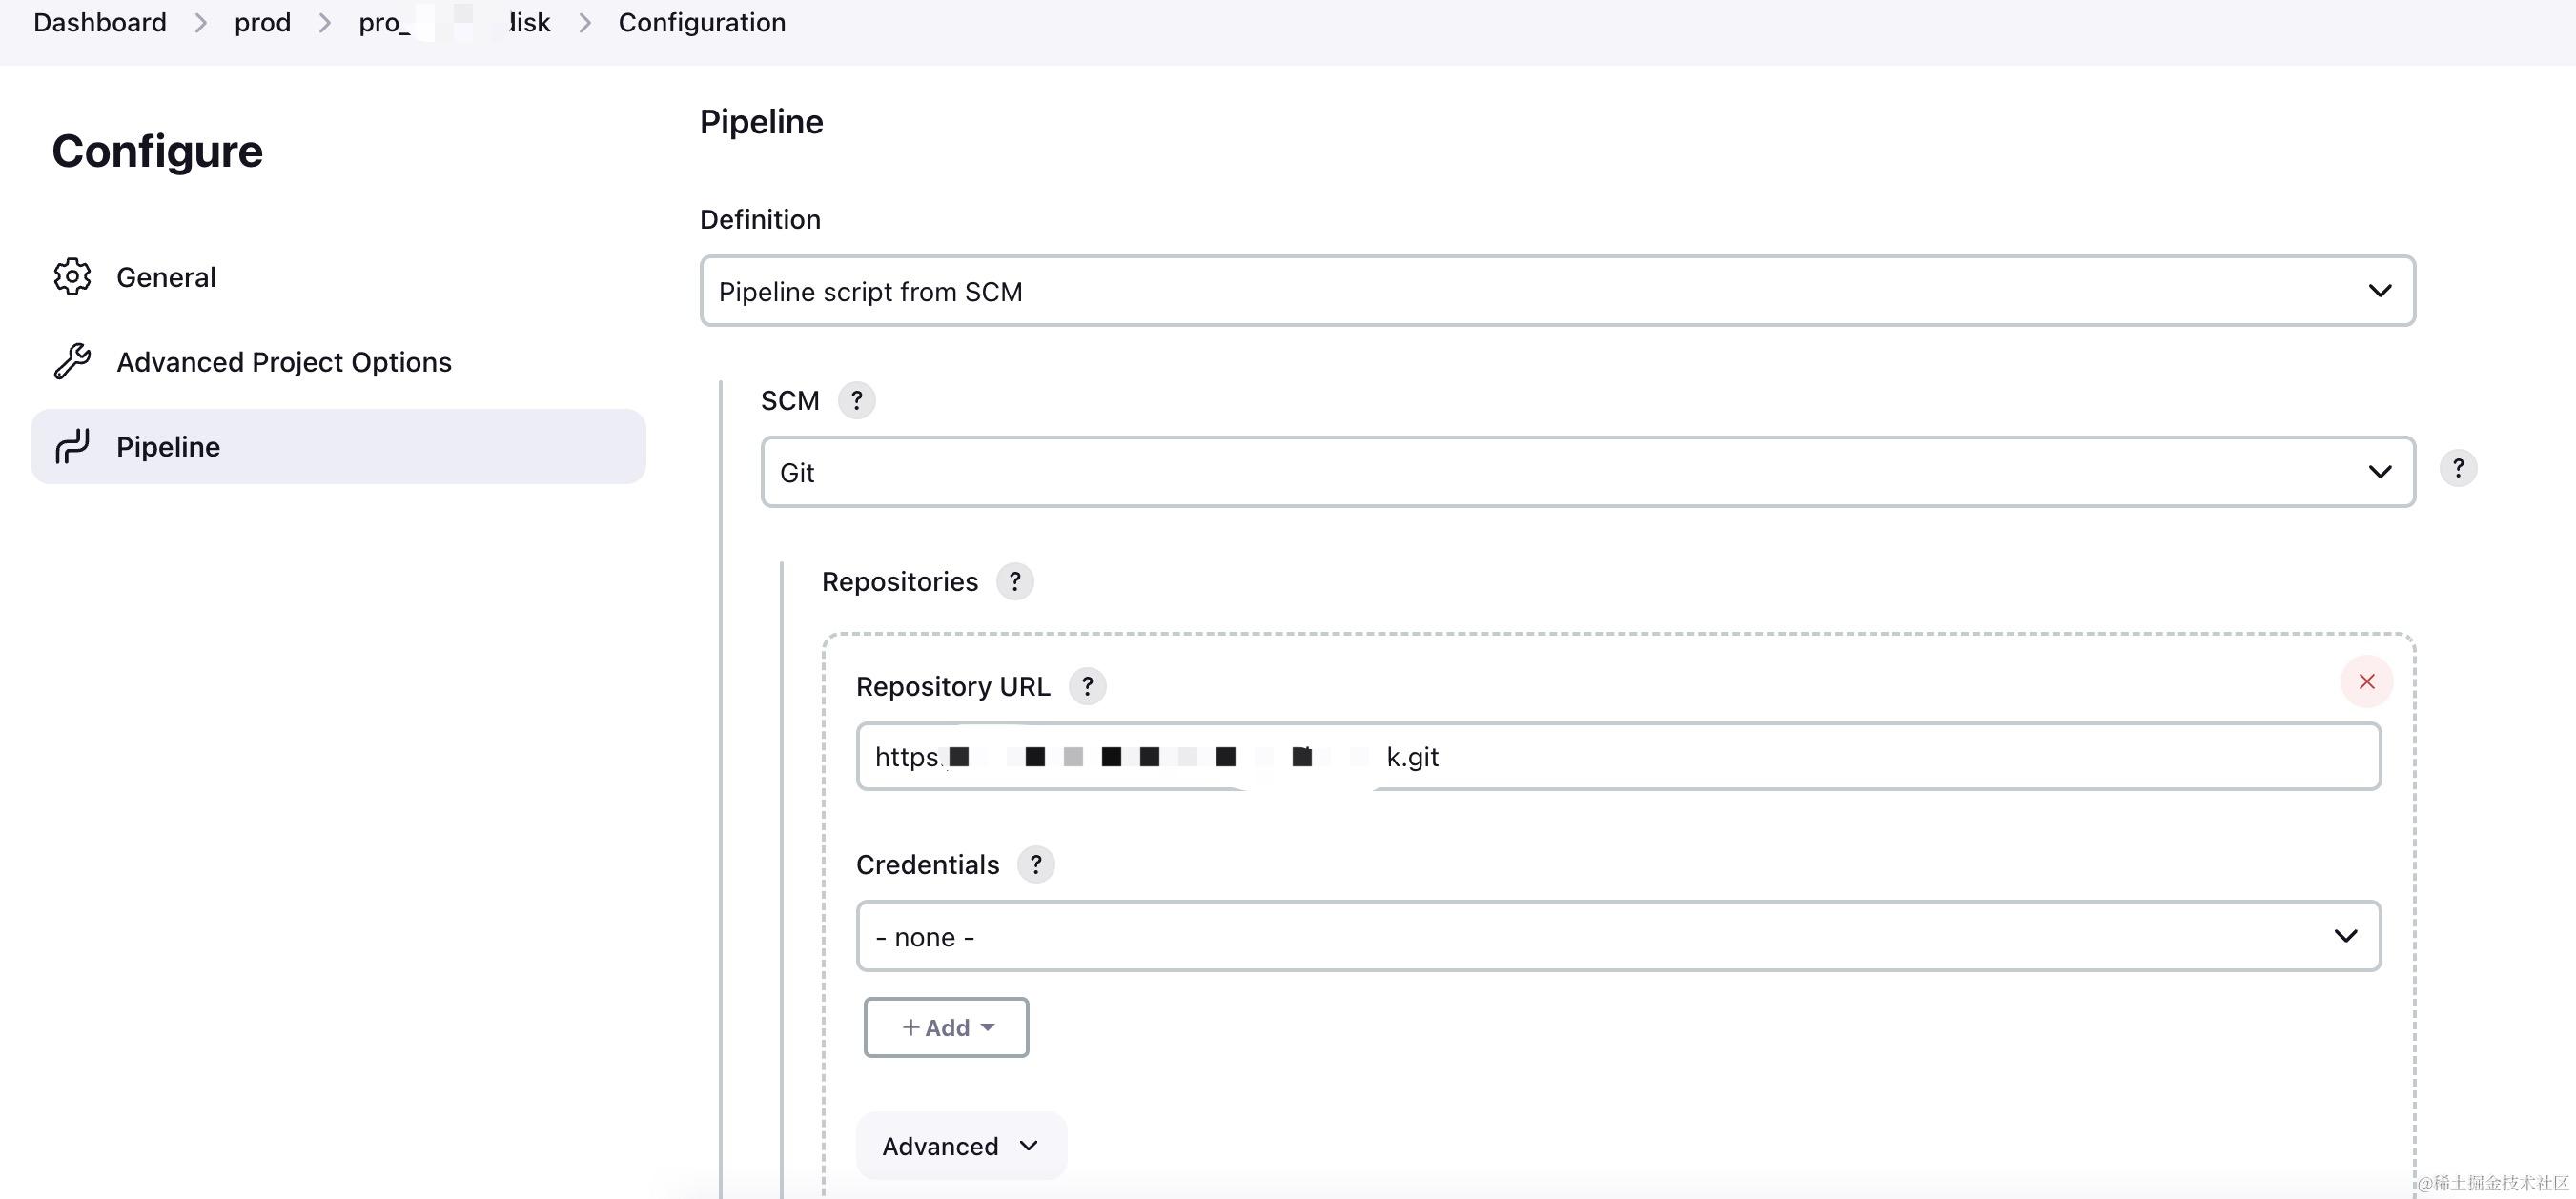2576x1199 pixels.
Task: Go to prod in the breadcrumb
Action: 262,22
